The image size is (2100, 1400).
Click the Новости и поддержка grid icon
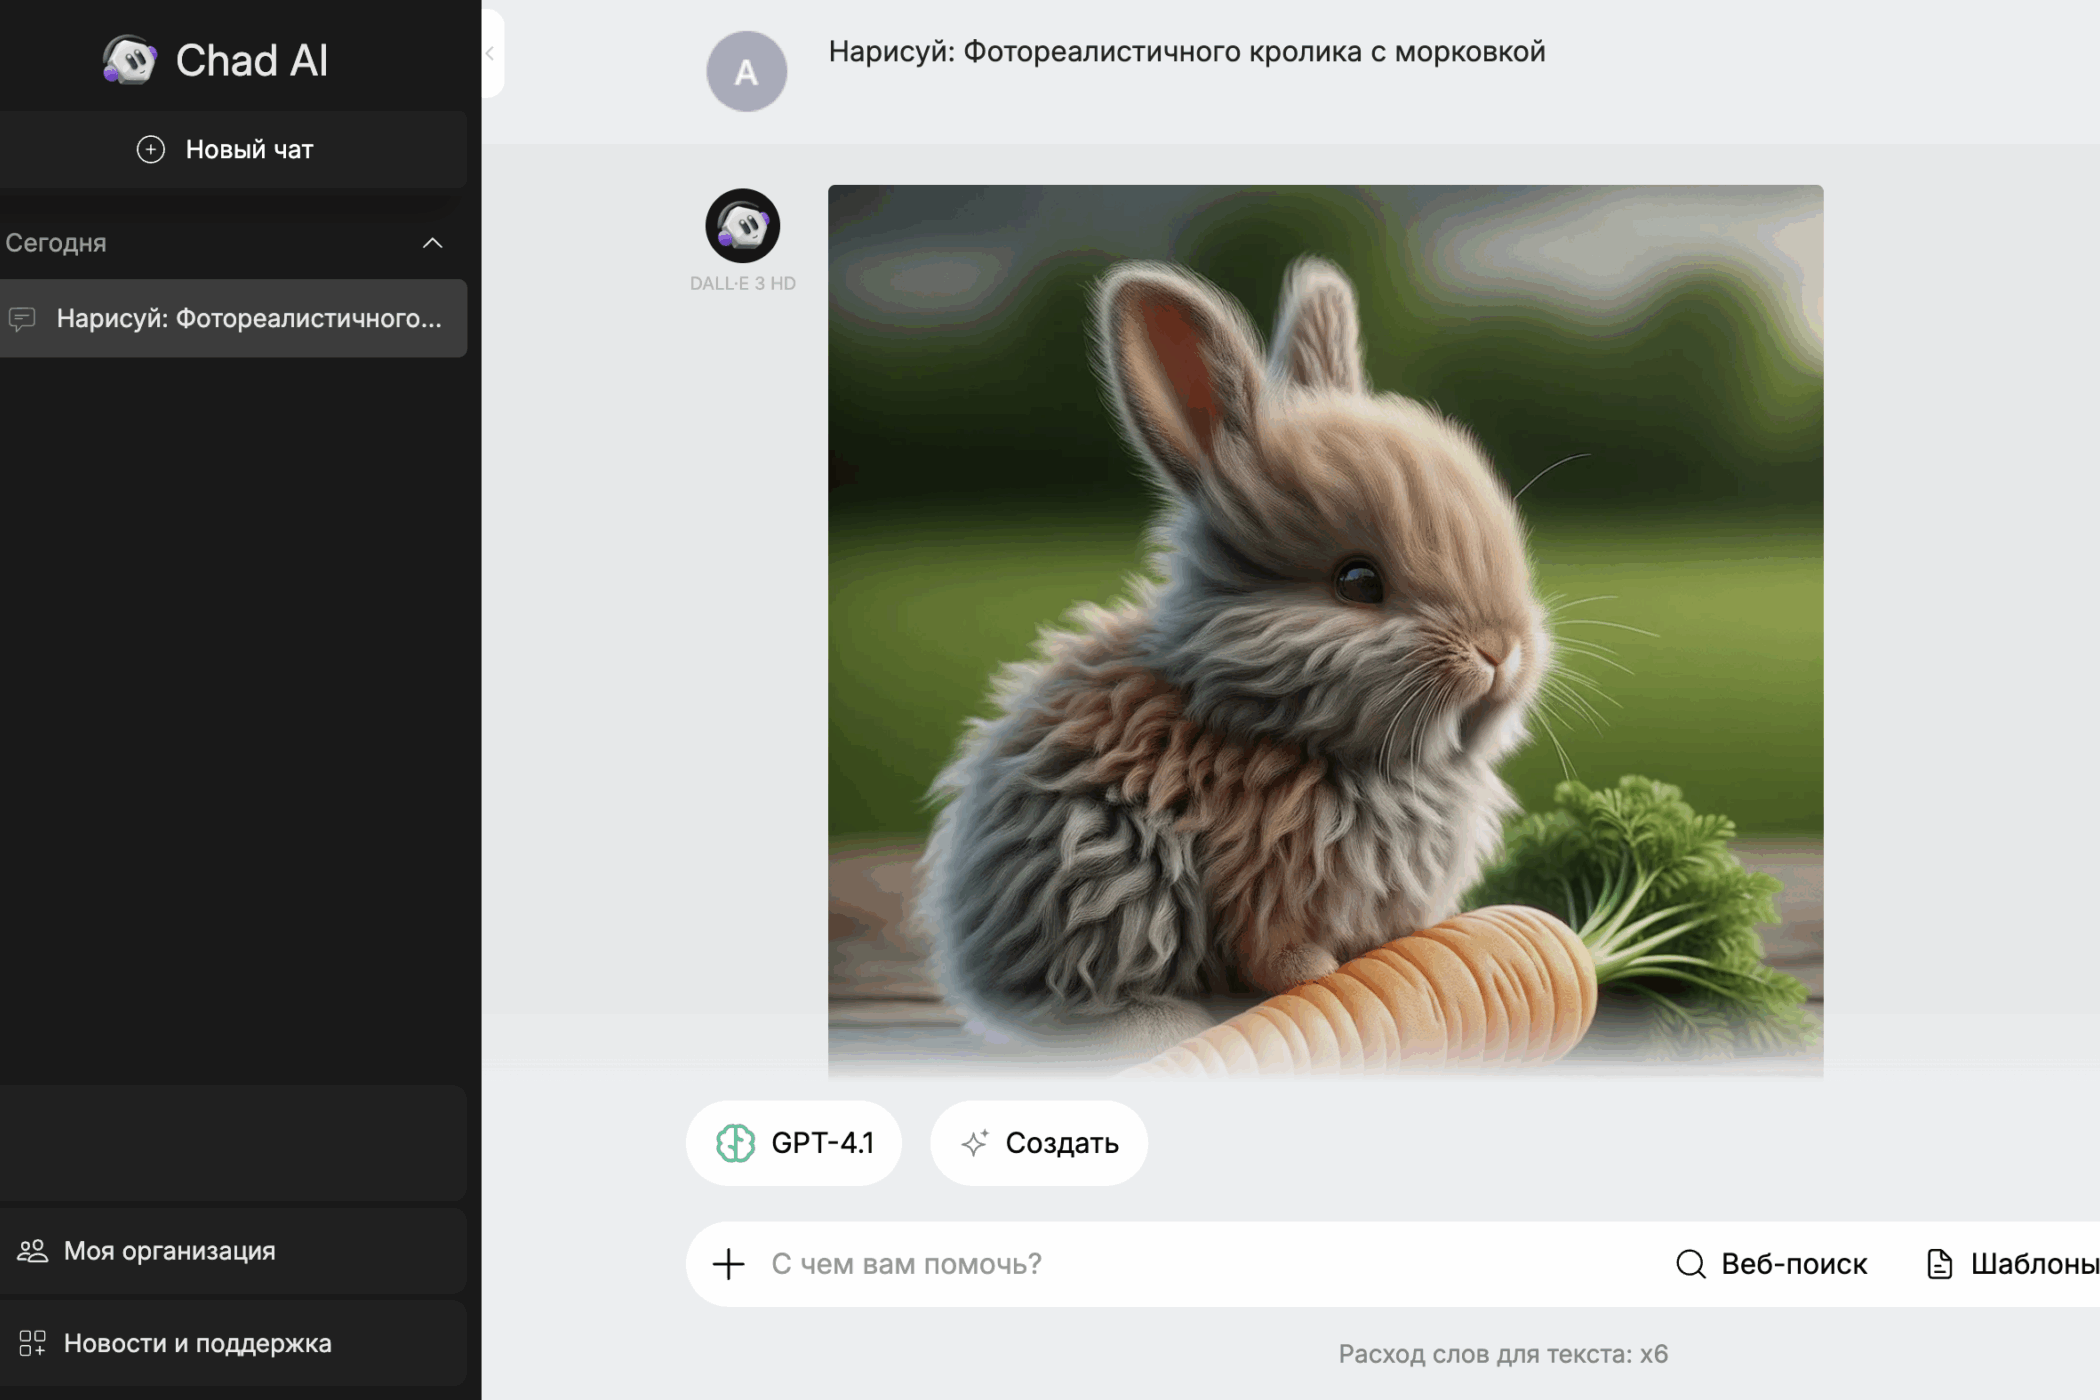pos(32,1343)
